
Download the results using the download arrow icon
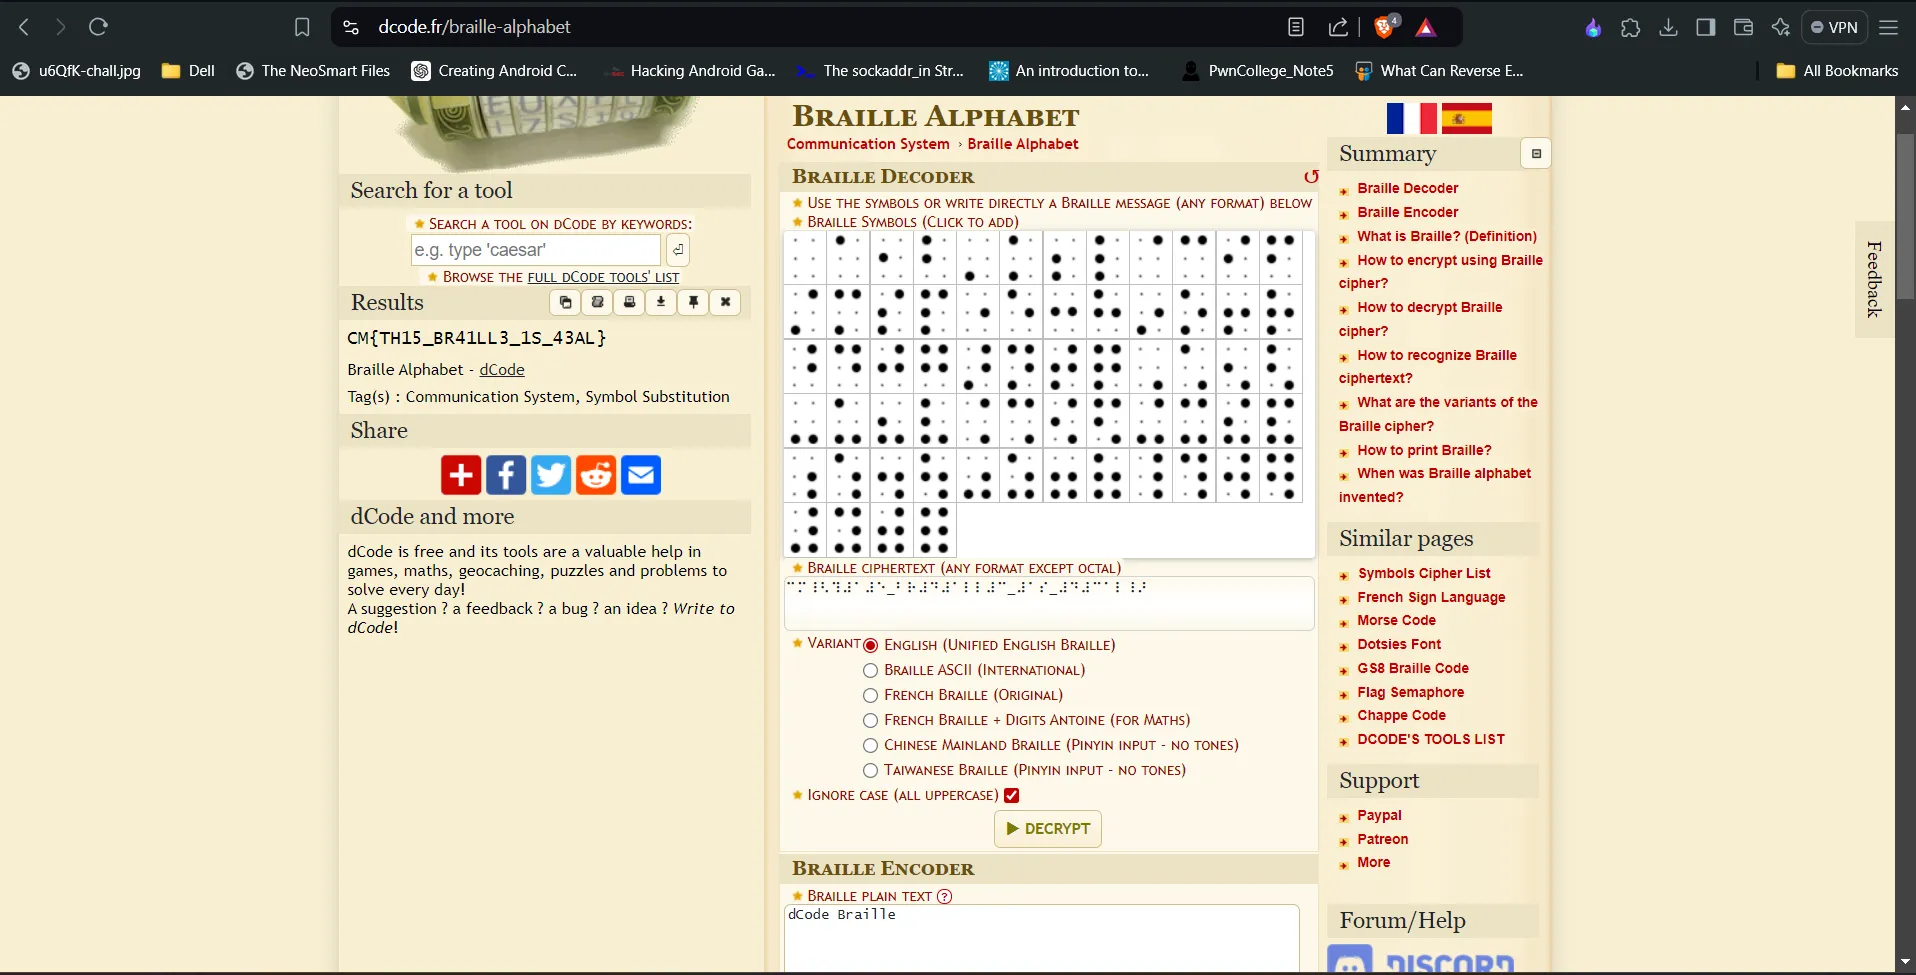point(661,302)
